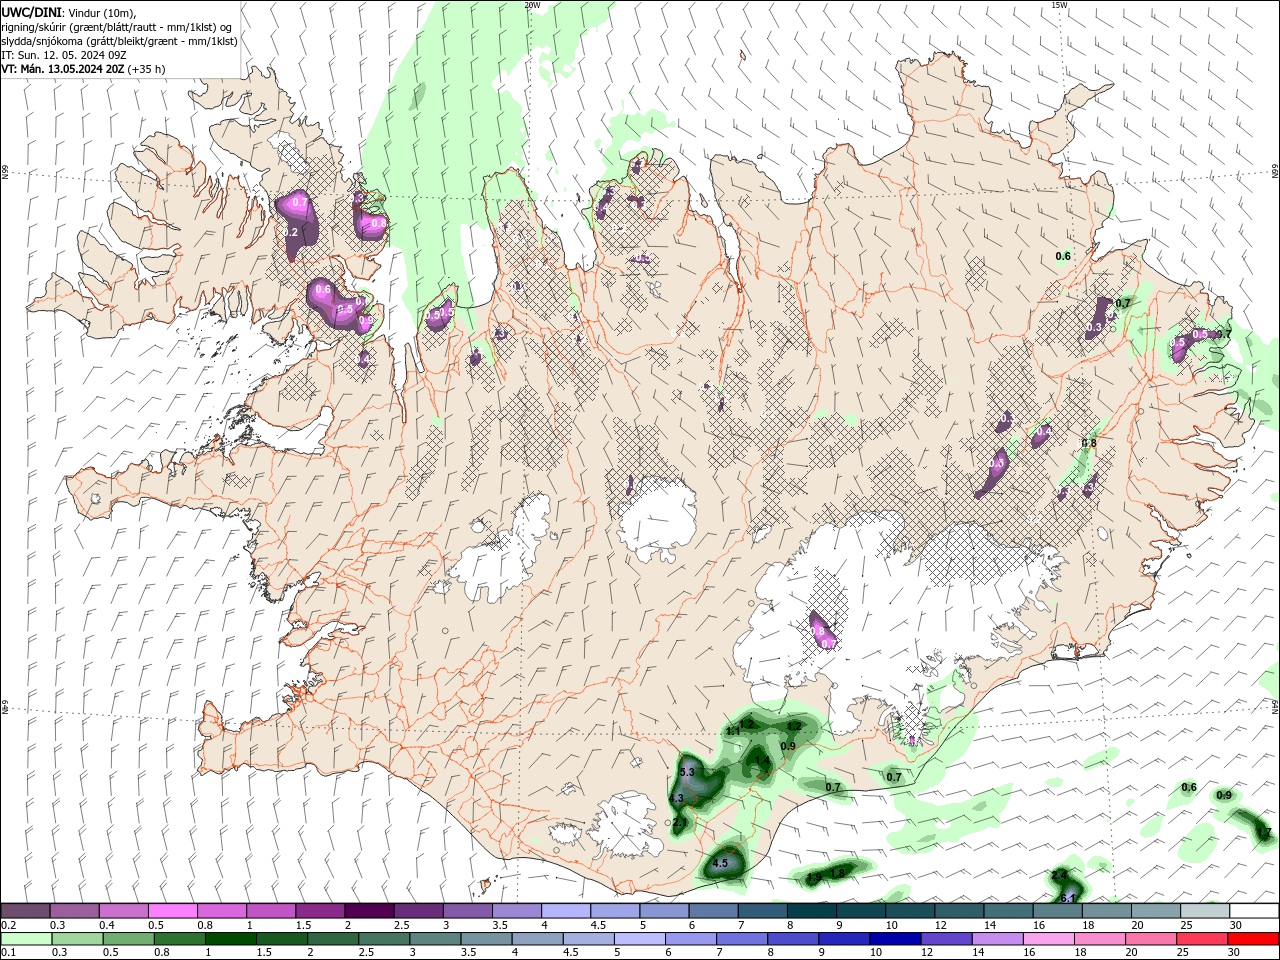Image resolution: width=1280 pixels, height=960 pixels.
Task: Select the dark green bottom legend row swatch between 1 and 1.5
Action: 229,939
